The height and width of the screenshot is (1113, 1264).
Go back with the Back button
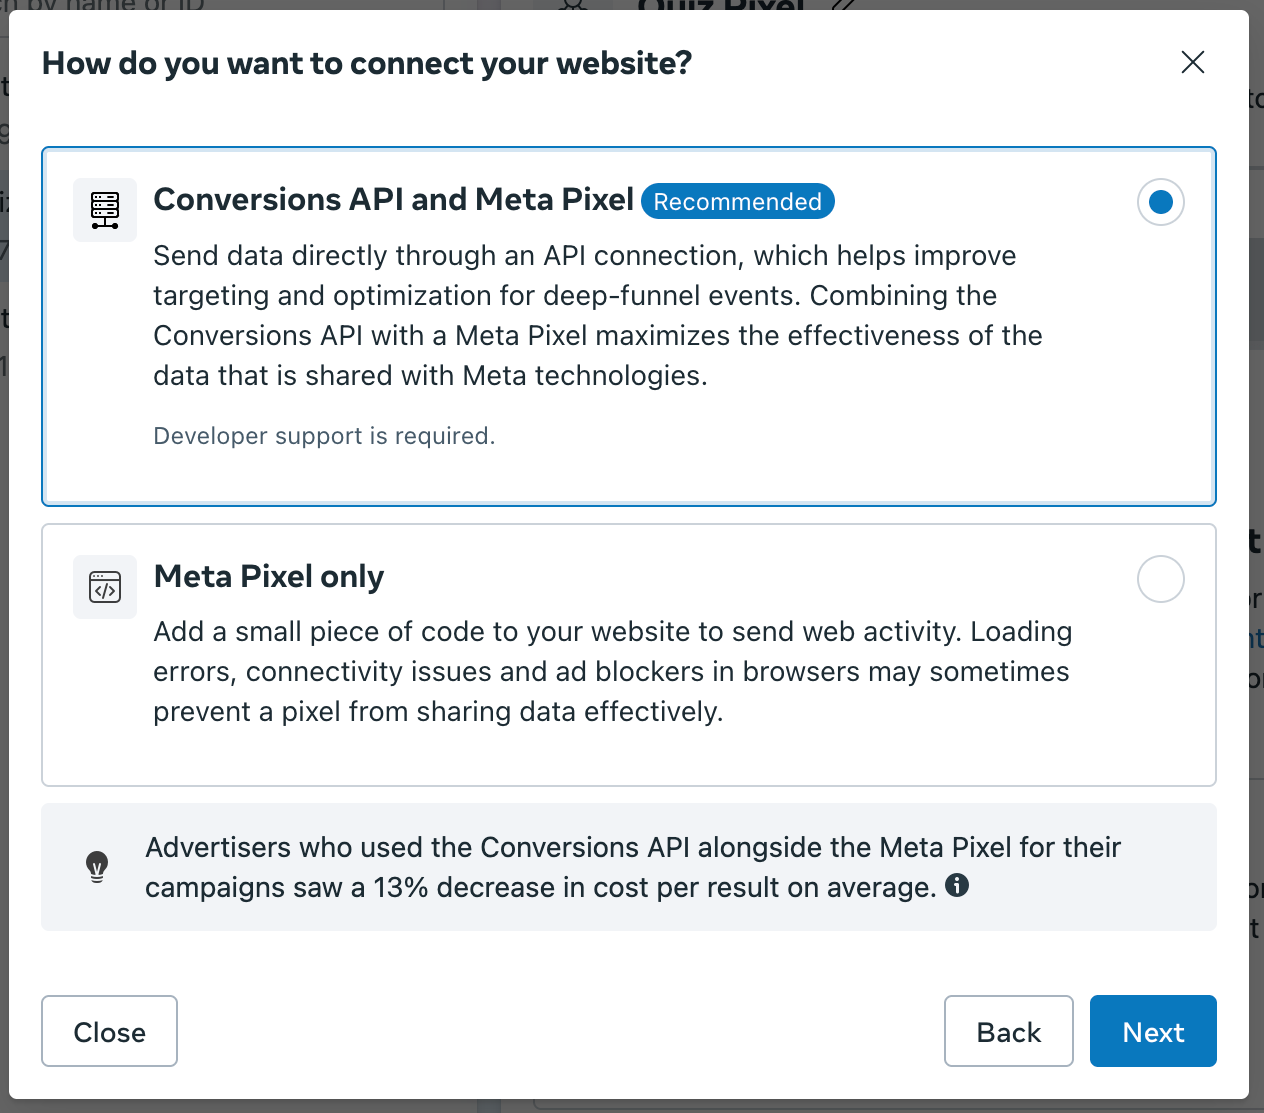tap(1009, 1031)
